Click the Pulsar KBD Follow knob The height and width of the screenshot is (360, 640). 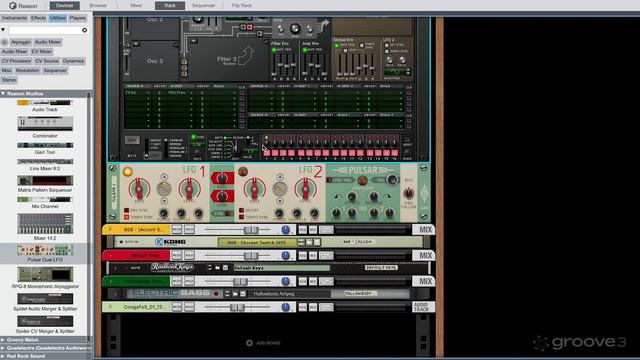coord(408,193)
